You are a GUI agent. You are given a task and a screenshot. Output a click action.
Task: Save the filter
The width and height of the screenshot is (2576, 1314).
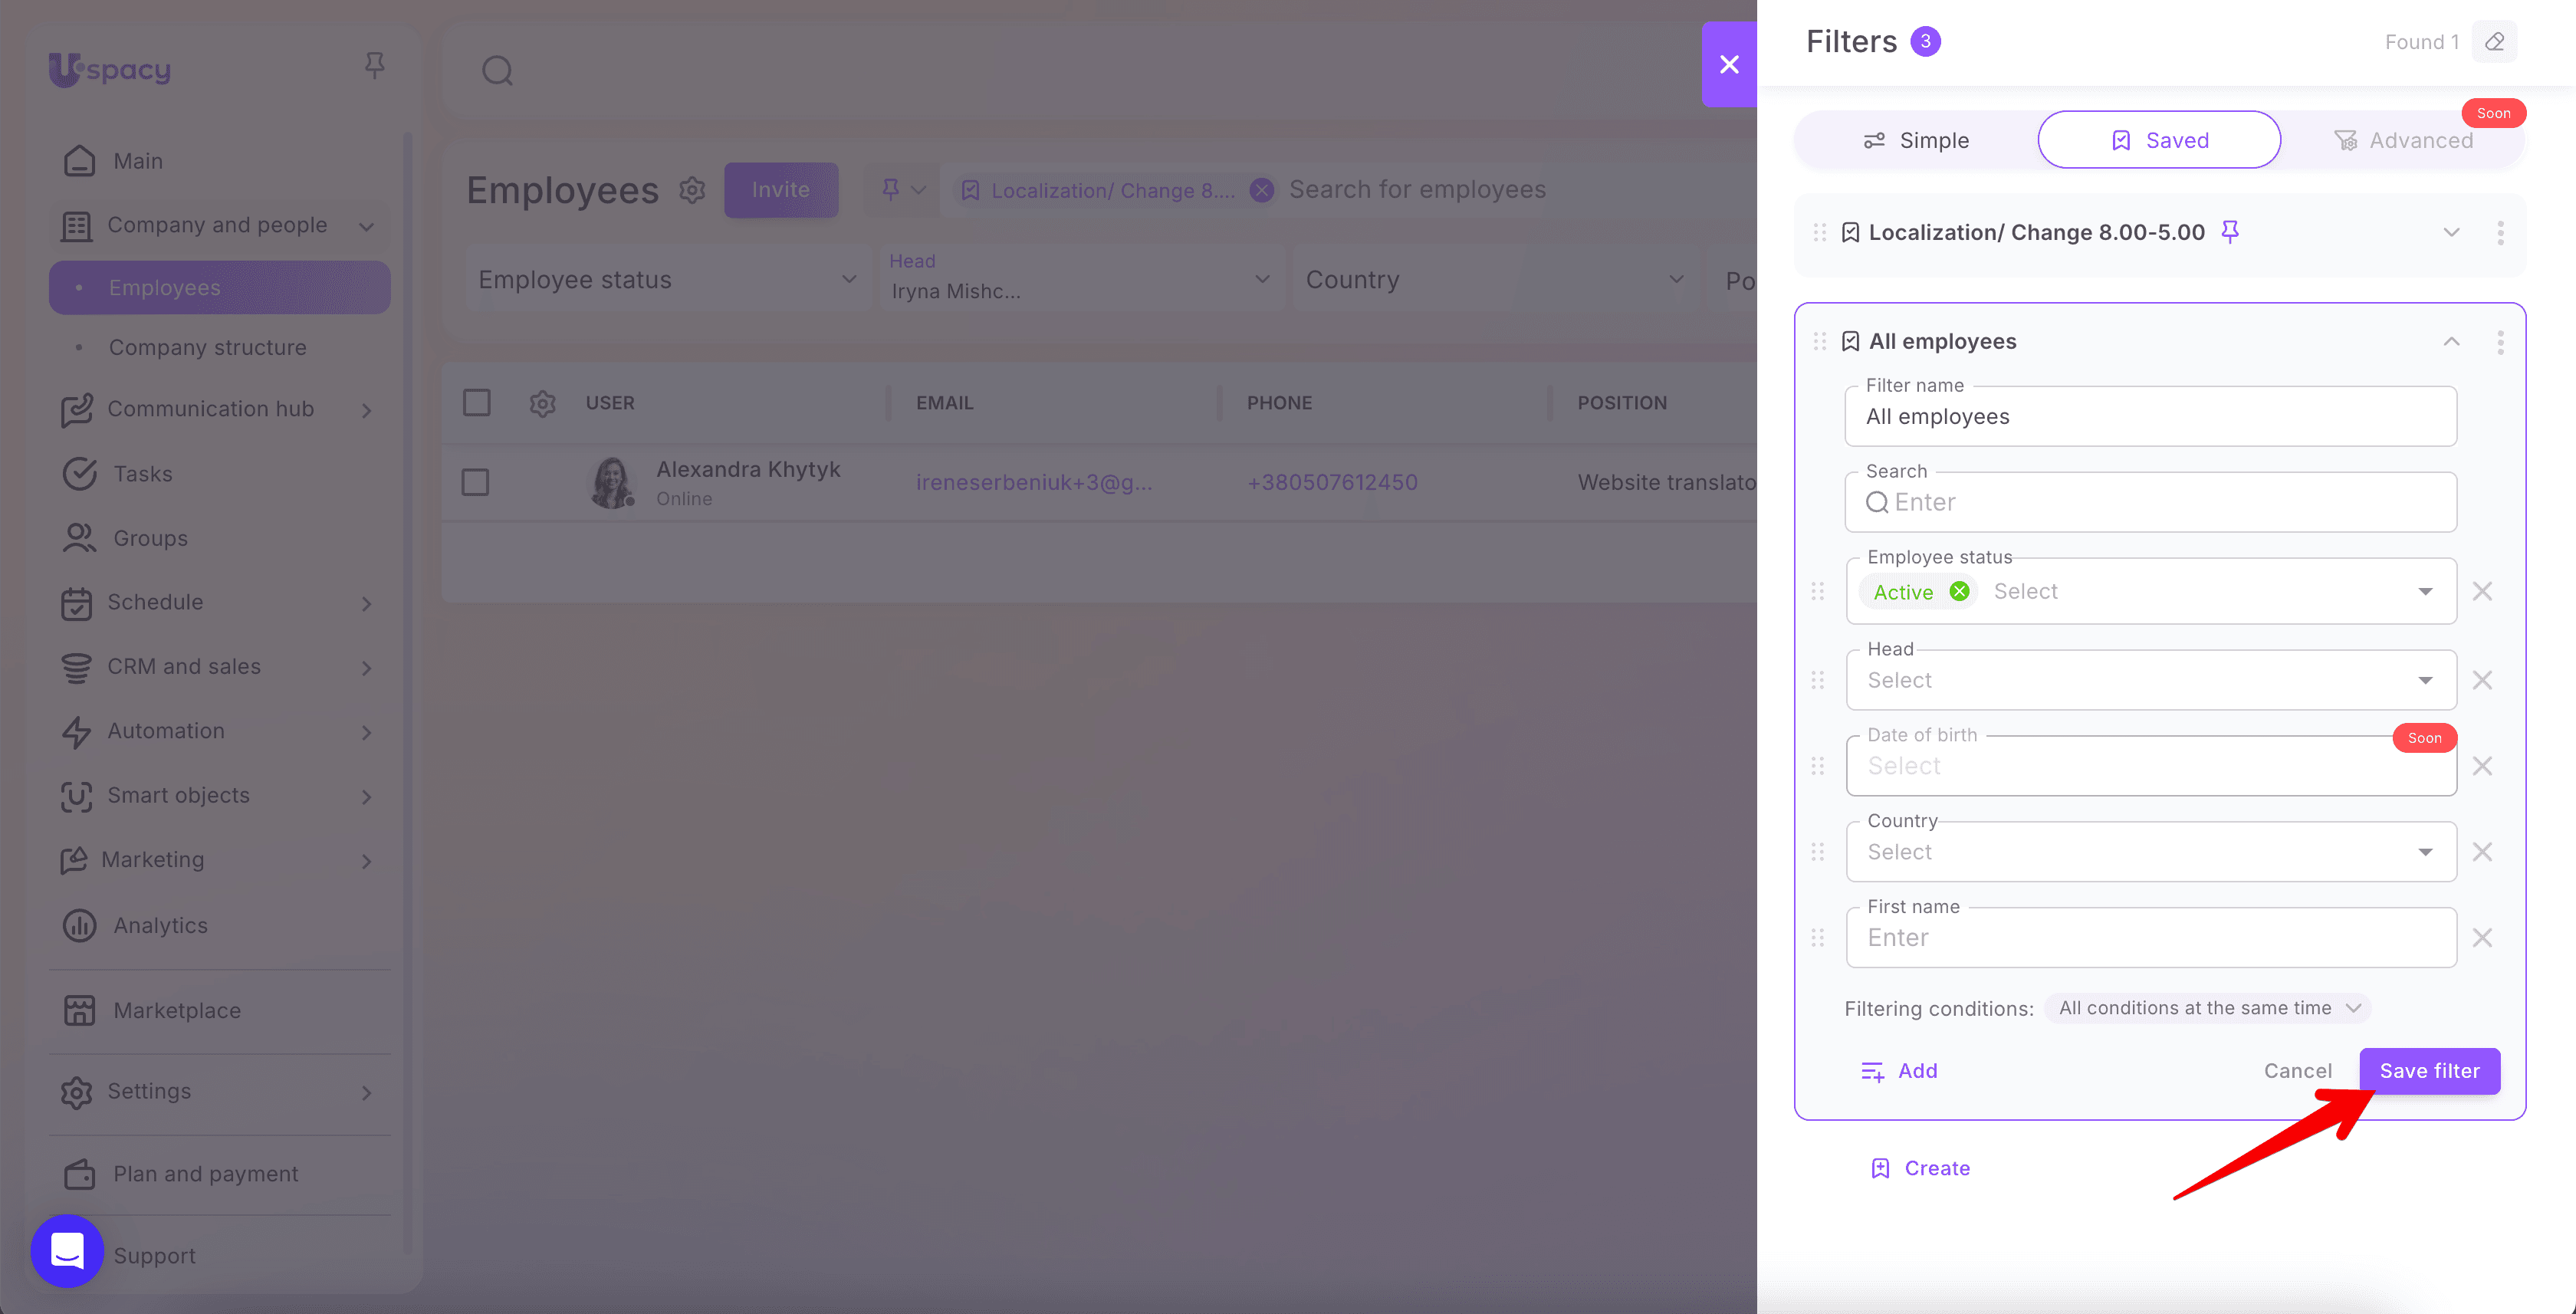click(x=2429, y=1071)
